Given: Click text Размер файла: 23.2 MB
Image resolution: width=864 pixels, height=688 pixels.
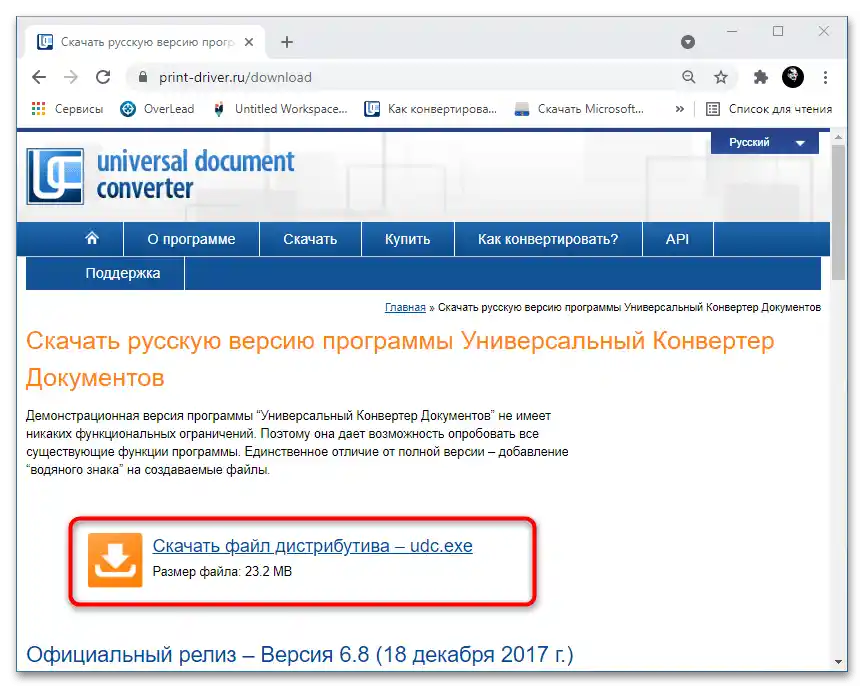Looking at the screenshot, I should tap(222, 572).
